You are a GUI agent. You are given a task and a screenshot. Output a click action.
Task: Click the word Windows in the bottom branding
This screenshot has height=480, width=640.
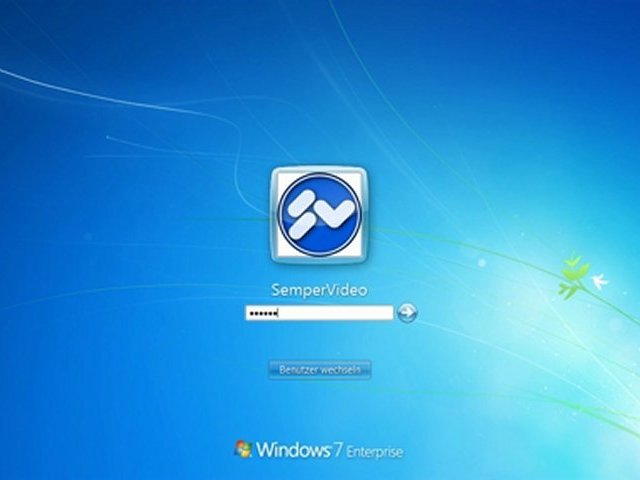(x=292, y=450)
